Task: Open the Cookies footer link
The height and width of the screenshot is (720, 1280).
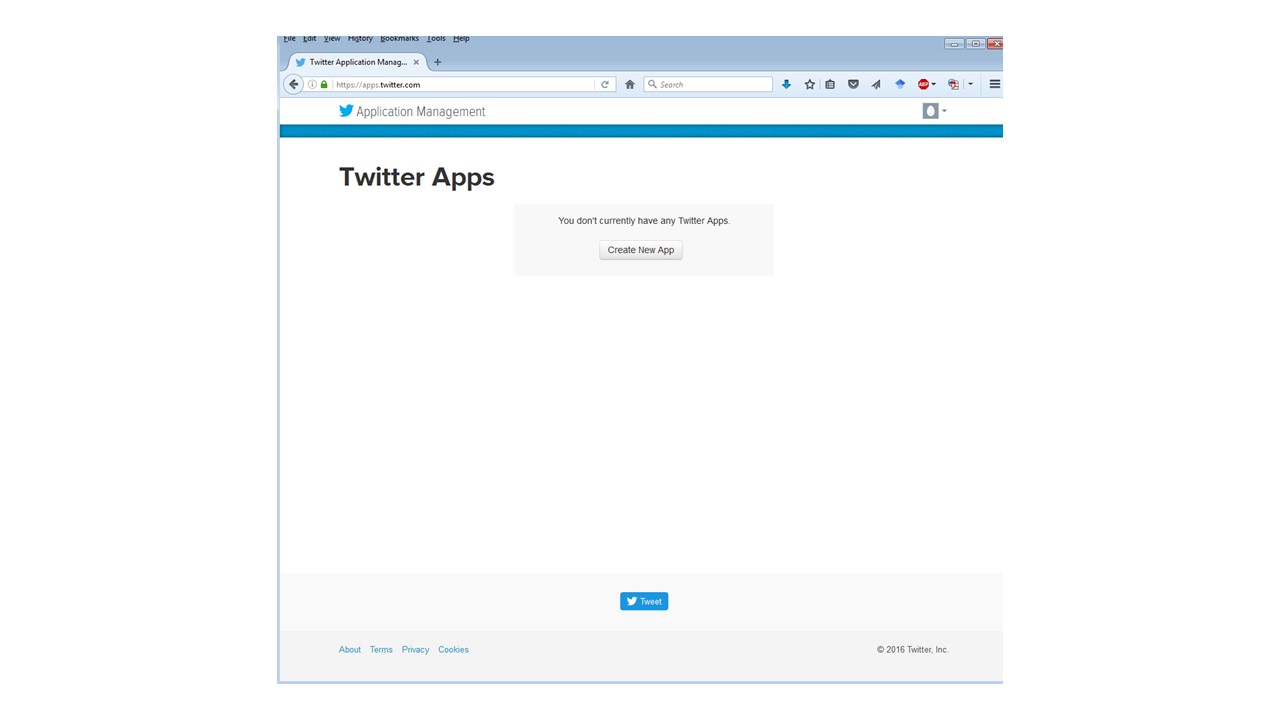Action: coord(453,650)
